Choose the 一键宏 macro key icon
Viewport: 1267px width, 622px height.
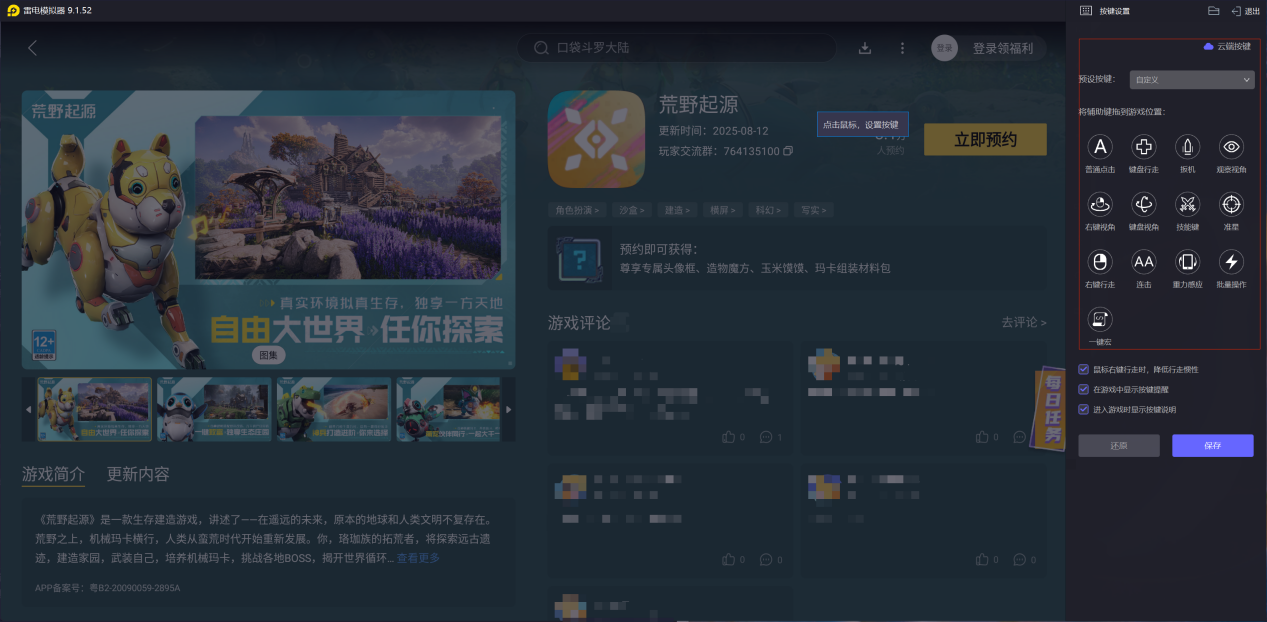(x=1100, y=318)
